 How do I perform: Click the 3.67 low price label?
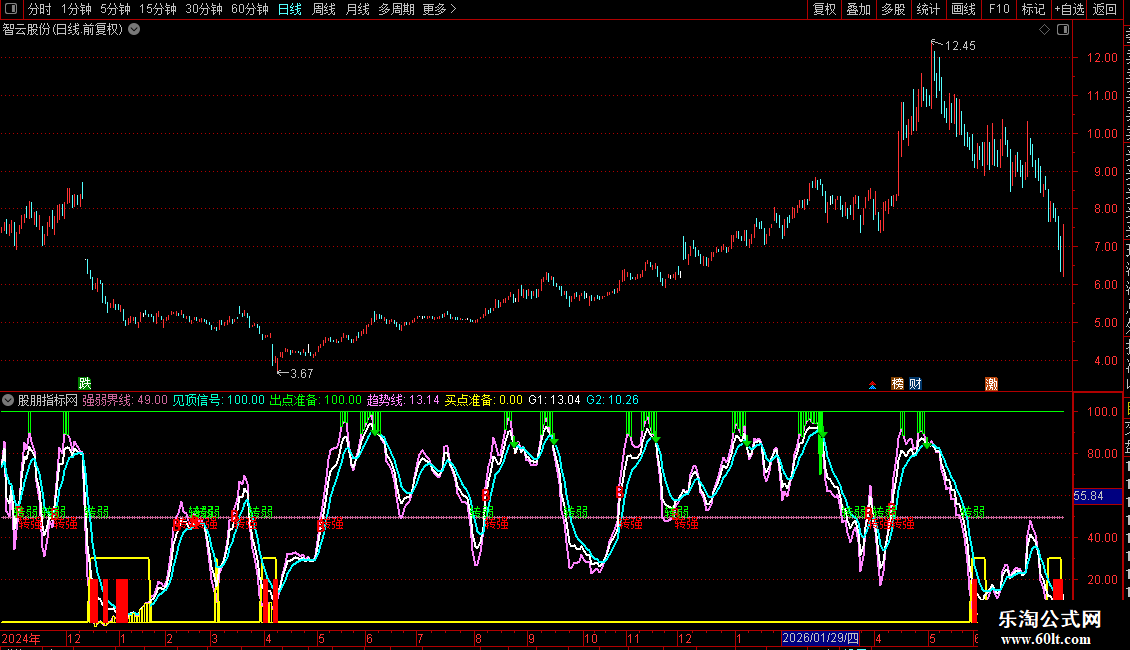pyautogui.click(x=301, y=374)
